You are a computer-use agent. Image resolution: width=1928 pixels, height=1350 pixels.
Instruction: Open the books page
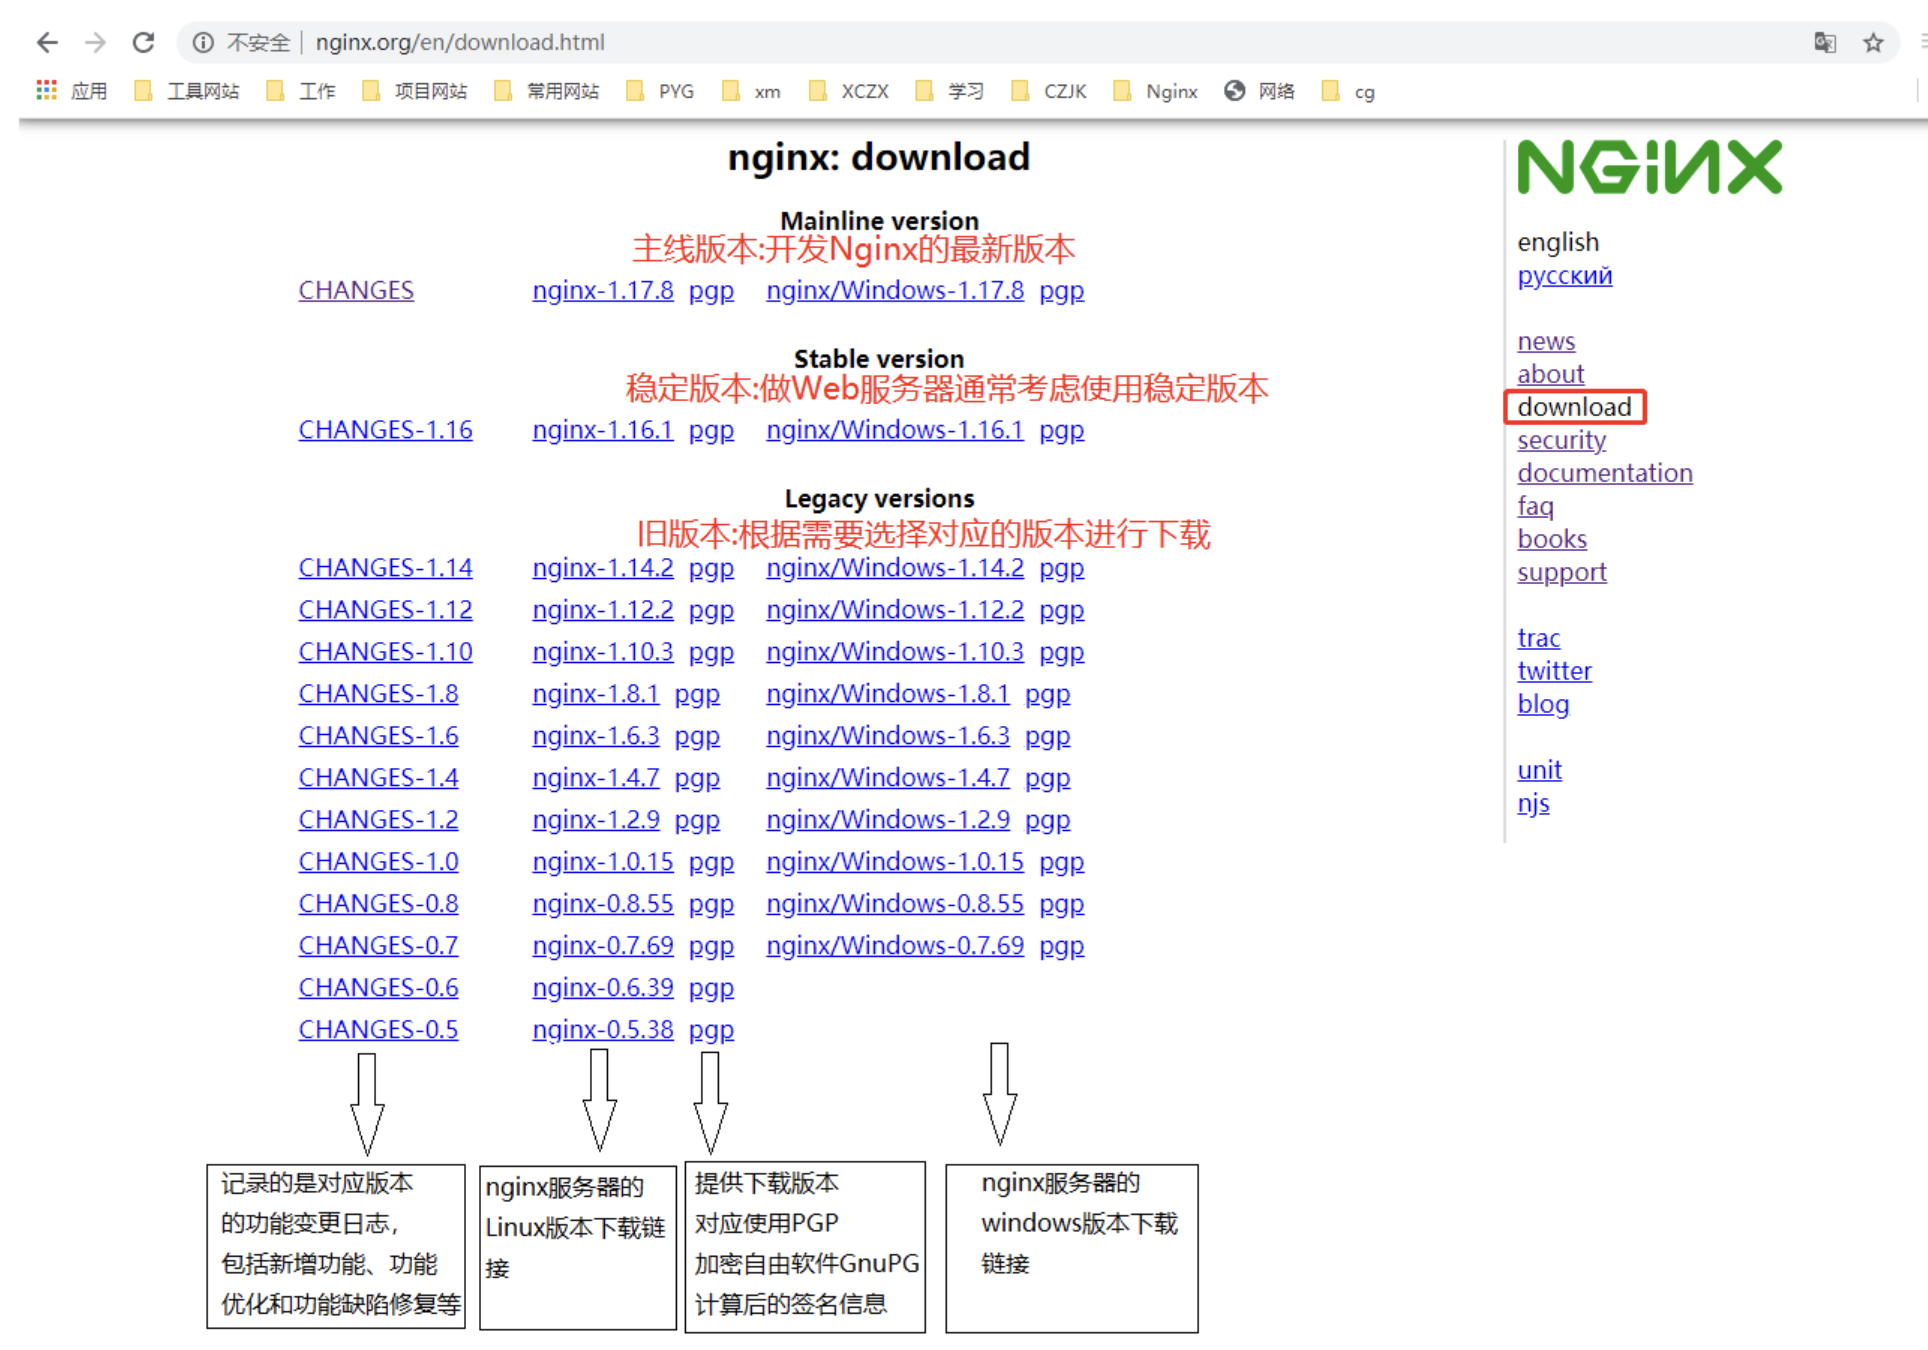(1552, 540)
